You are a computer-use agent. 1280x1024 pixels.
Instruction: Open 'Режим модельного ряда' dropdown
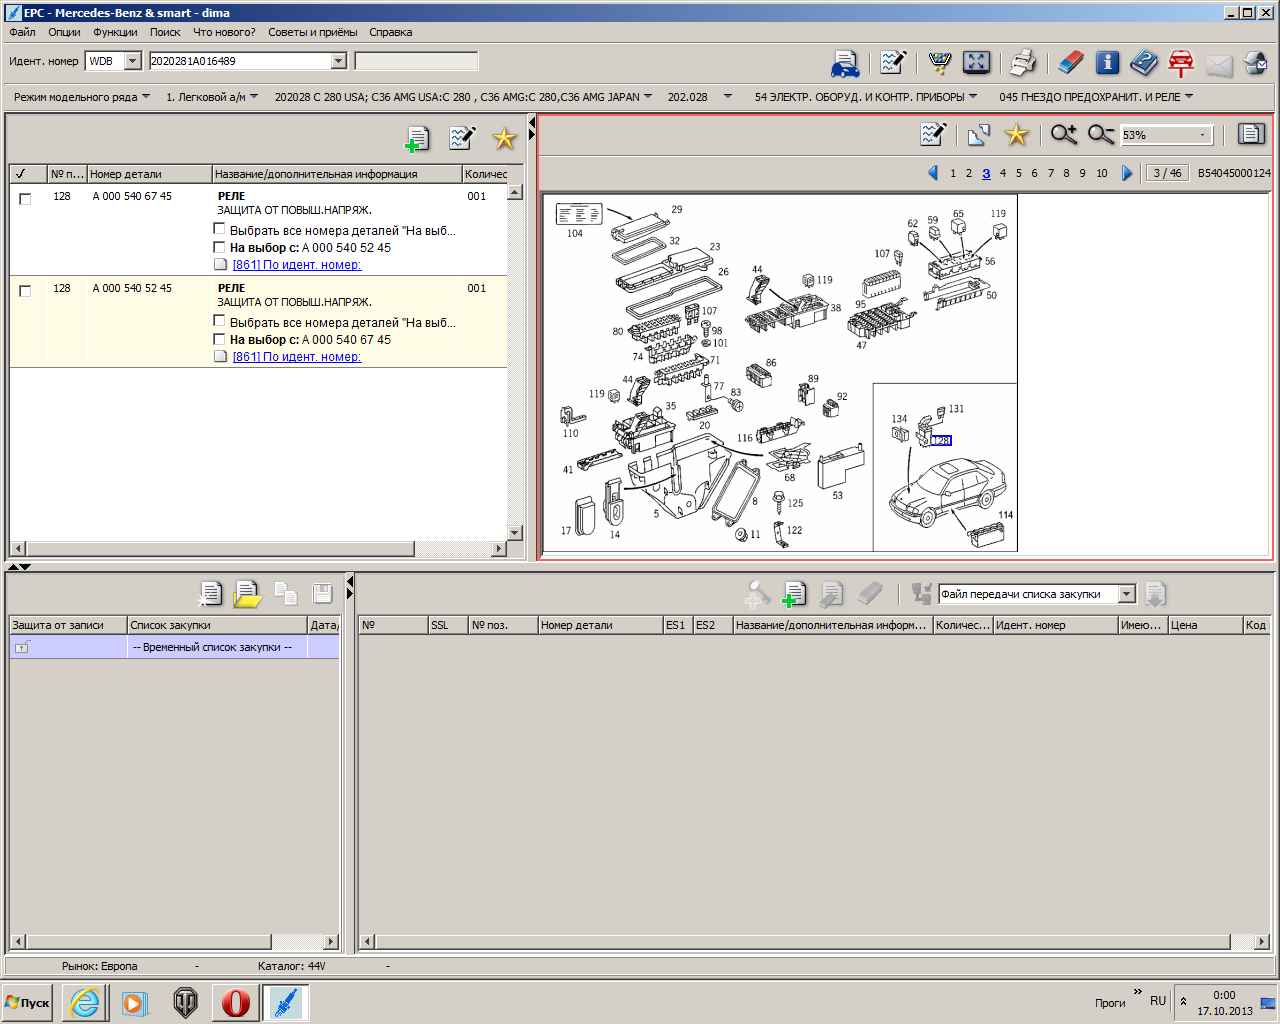pos(82,97)
